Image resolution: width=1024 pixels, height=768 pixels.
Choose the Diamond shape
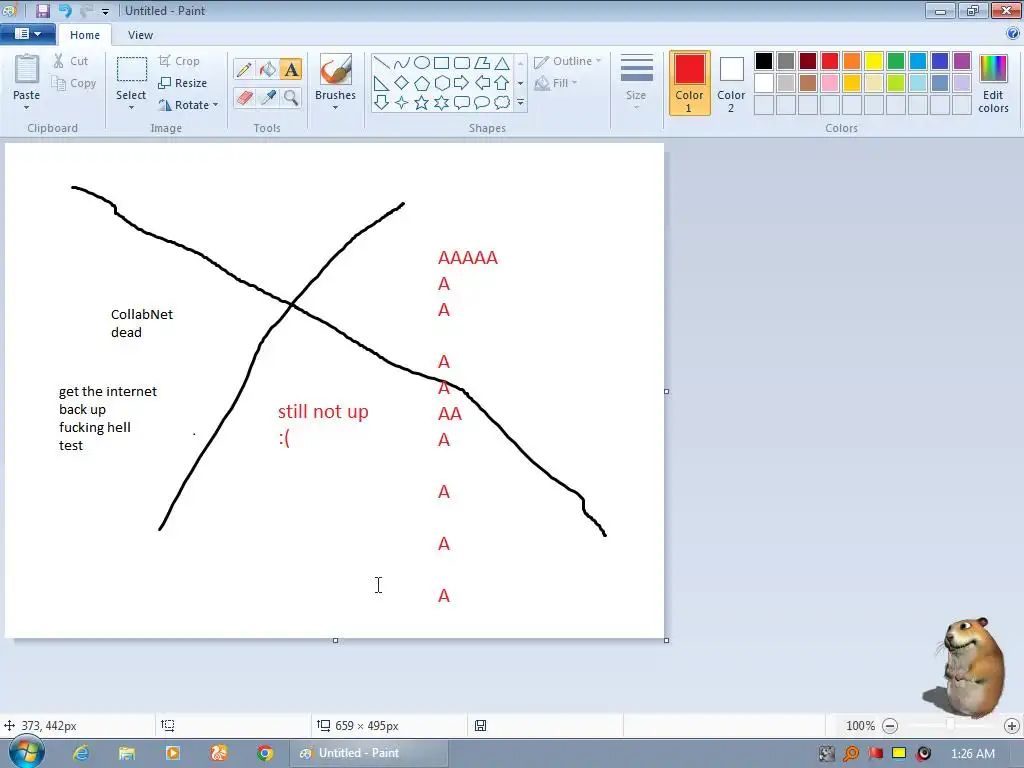pos(402,83)
